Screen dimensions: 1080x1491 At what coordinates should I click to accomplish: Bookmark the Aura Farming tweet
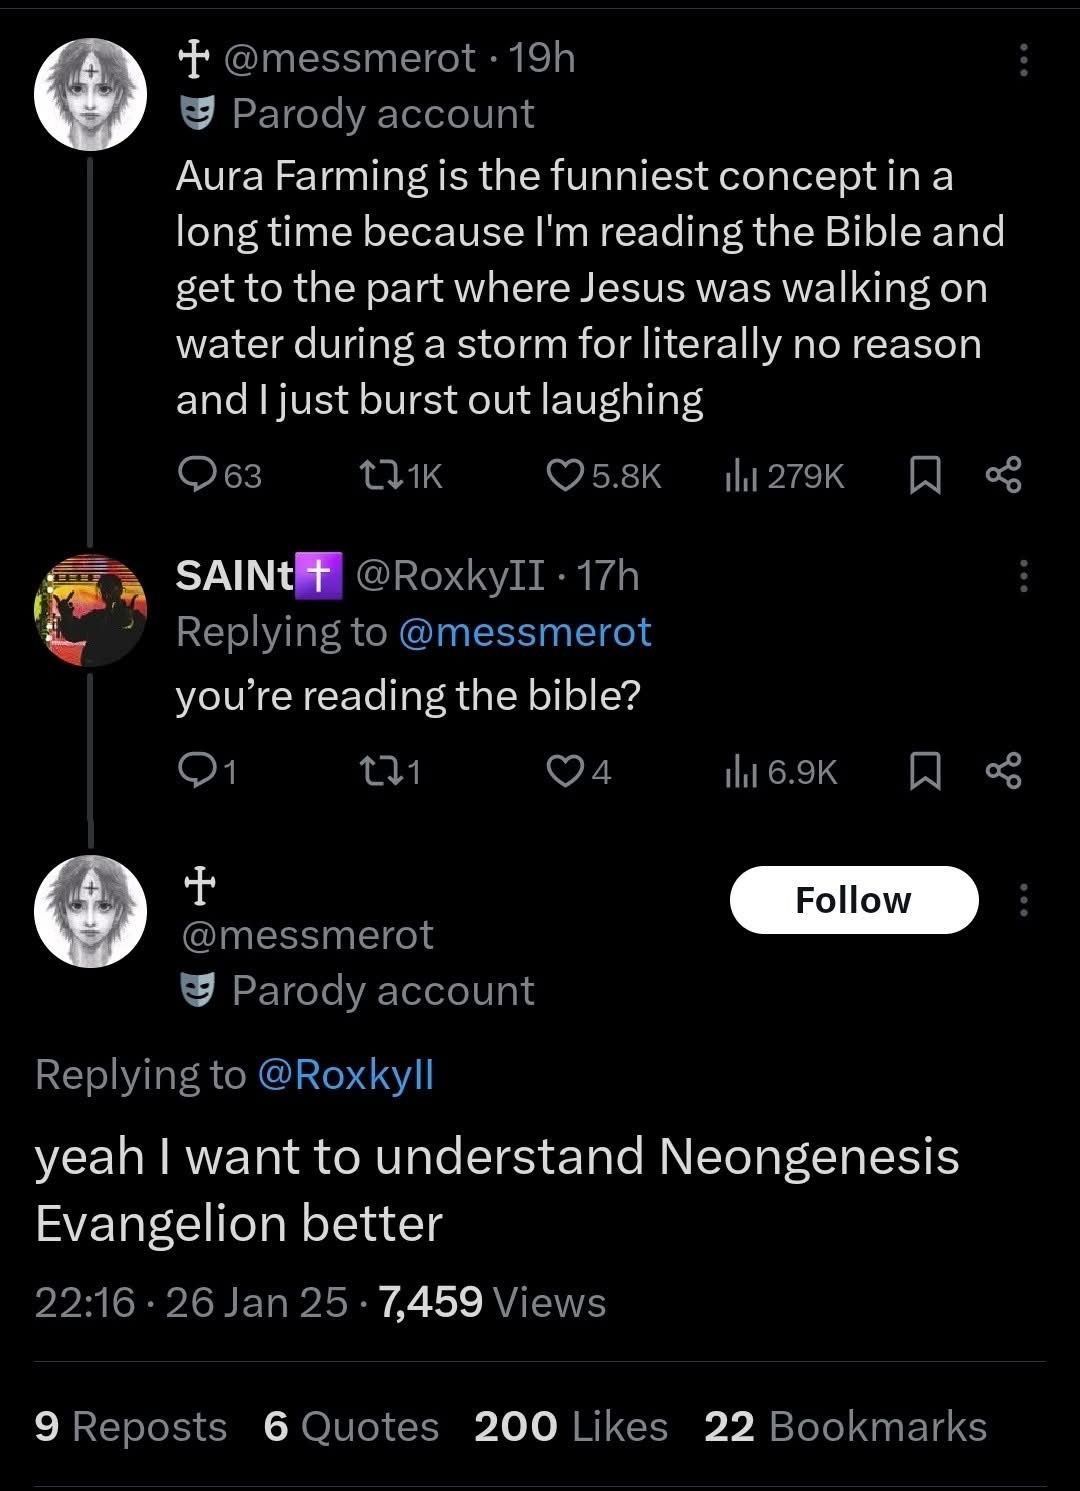coord(925,476)
